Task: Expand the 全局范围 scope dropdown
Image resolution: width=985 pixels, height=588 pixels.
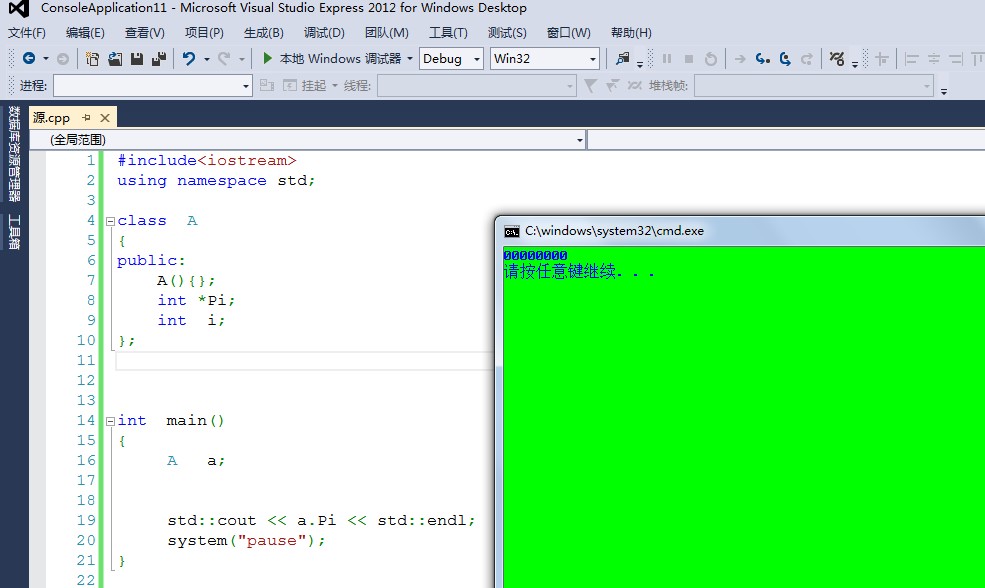Action: 580,140
